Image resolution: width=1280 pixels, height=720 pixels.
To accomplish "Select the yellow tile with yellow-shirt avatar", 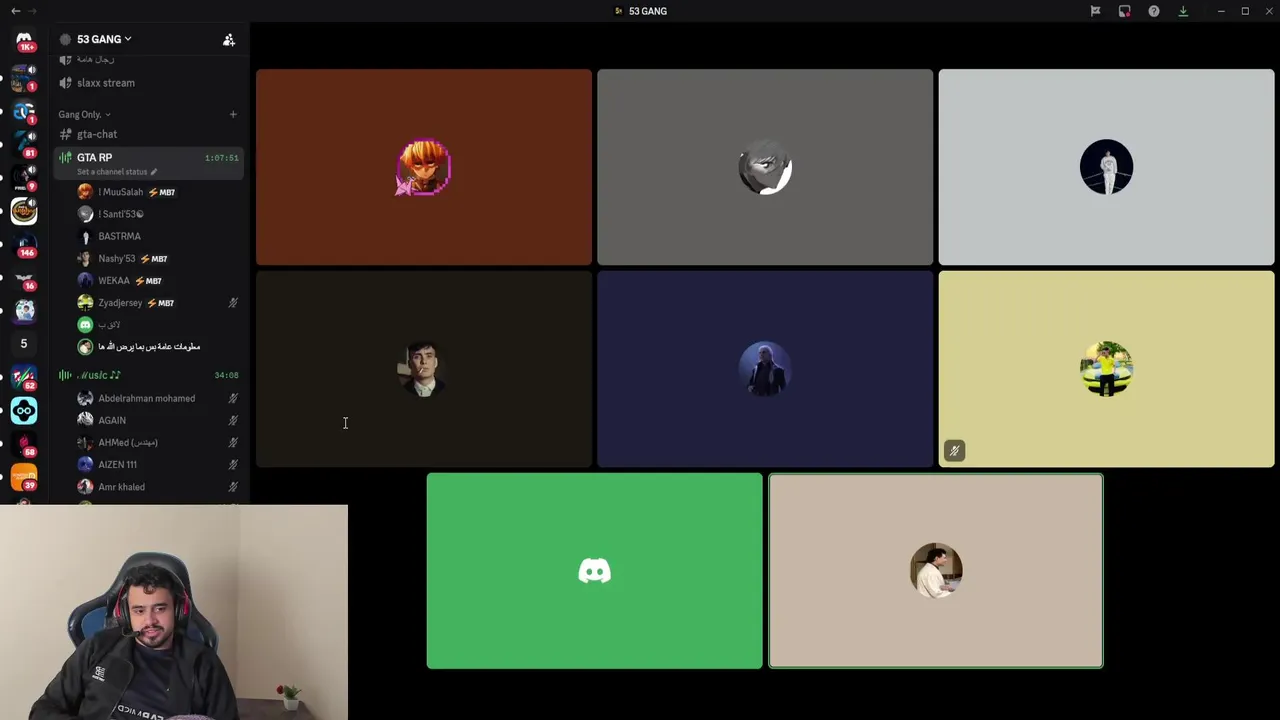I will [x=1106, y=369].
